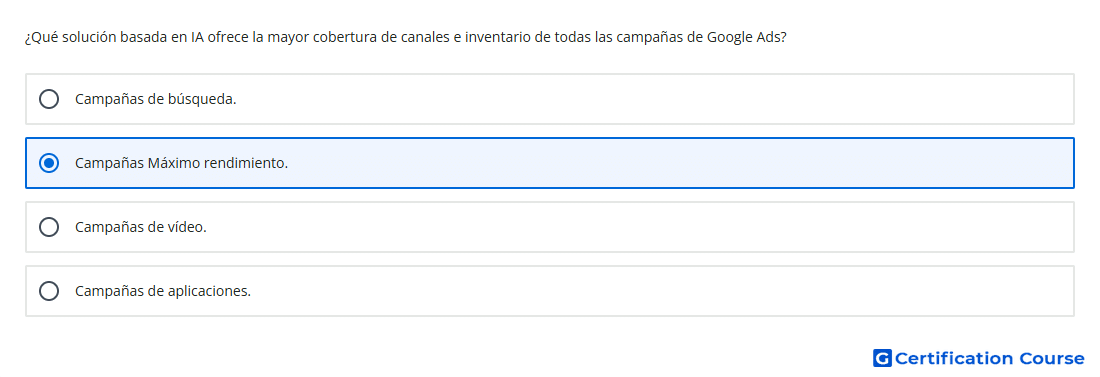Viewport: 1100px width, 377px height.
Task: Click blank area of vídeo option card
Action: (x=638, y=227)
